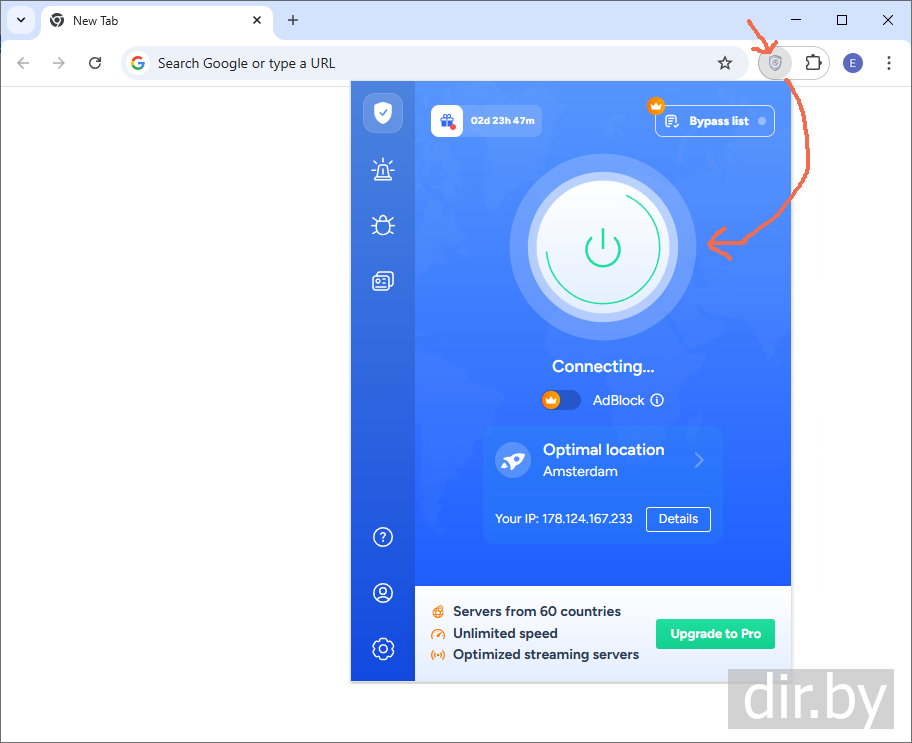The width and height of the screenshot is (912, 743).
Task: Open the Chrome three-dot menu
Action: coord(888,63)
